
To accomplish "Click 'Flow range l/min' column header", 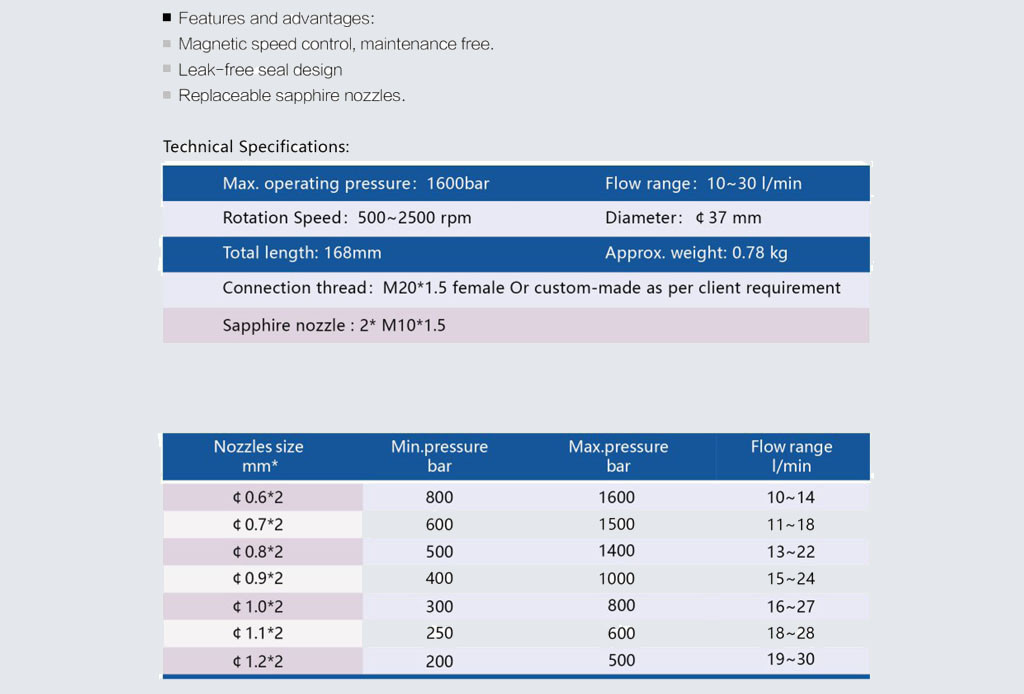I will [x=792, y=456].
